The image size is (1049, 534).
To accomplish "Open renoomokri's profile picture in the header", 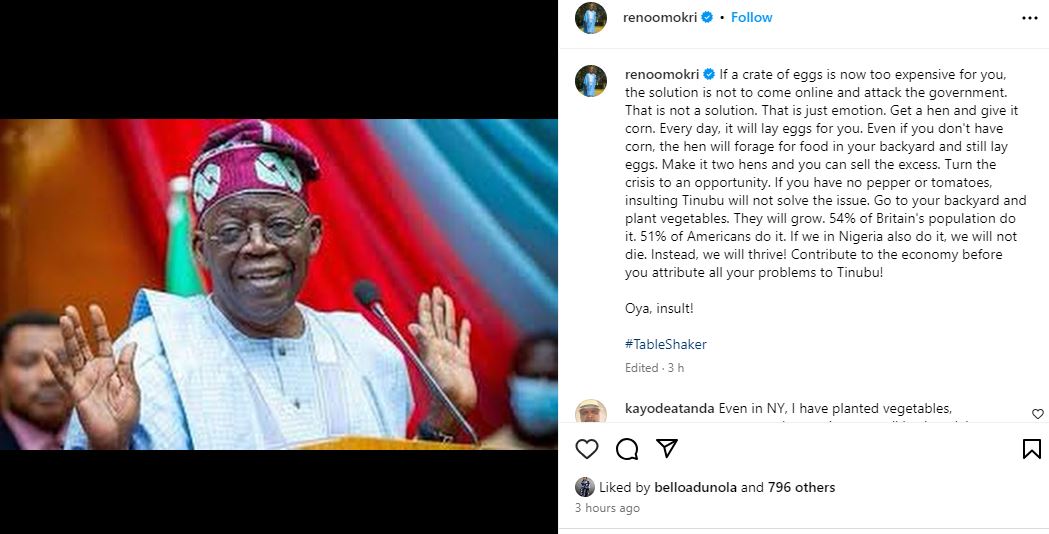I will (591, 18).
